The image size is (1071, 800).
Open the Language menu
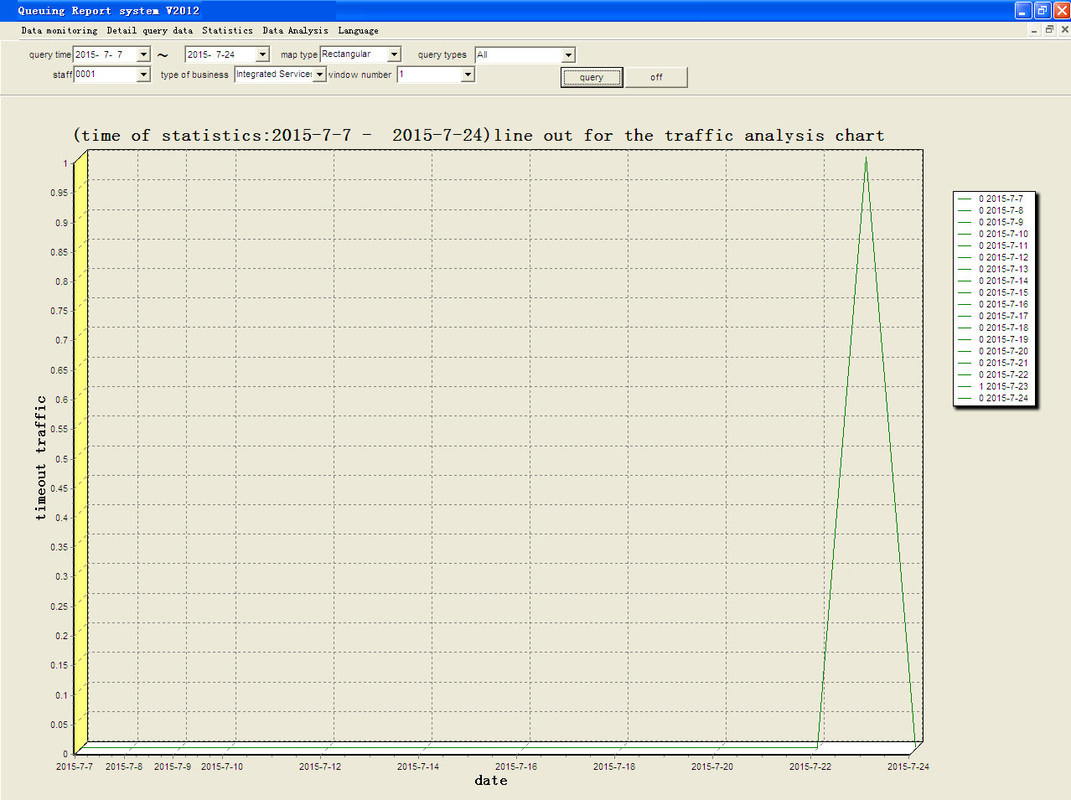pos(358,31)
